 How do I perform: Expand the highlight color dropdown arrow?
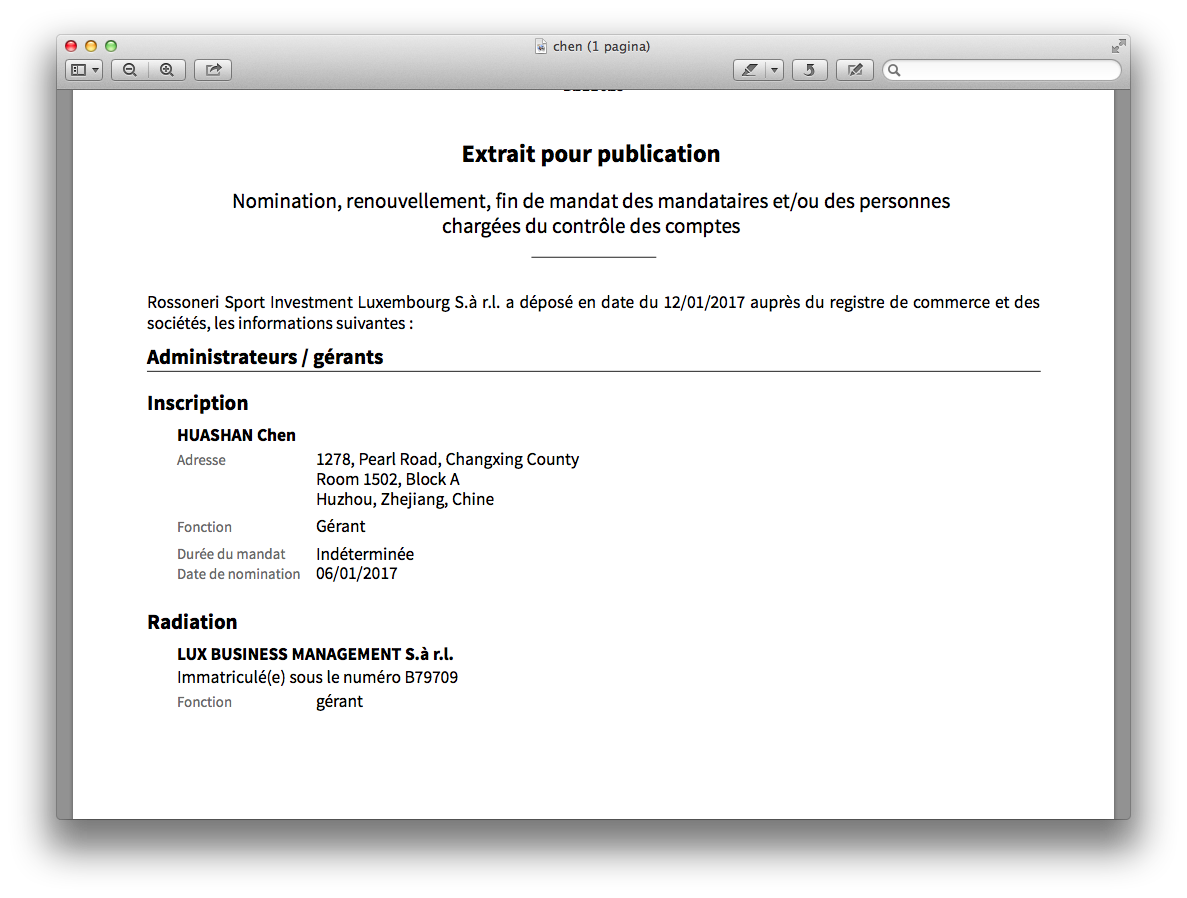[774, 70]
